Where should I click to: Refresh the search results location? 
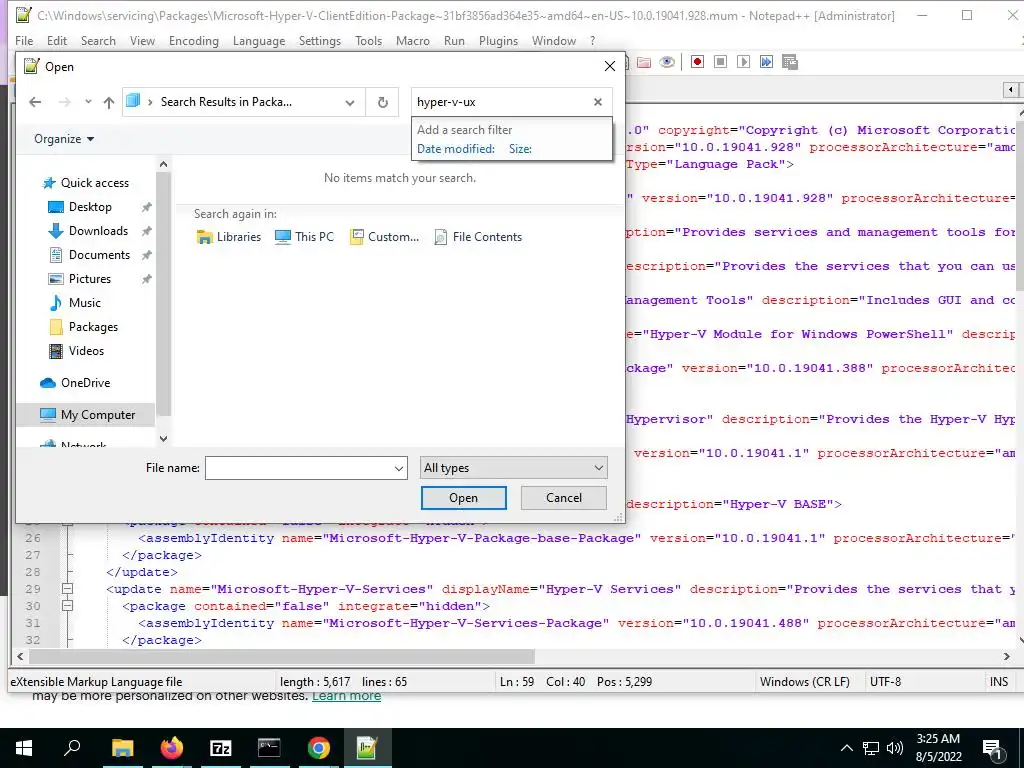pos(383,102)
